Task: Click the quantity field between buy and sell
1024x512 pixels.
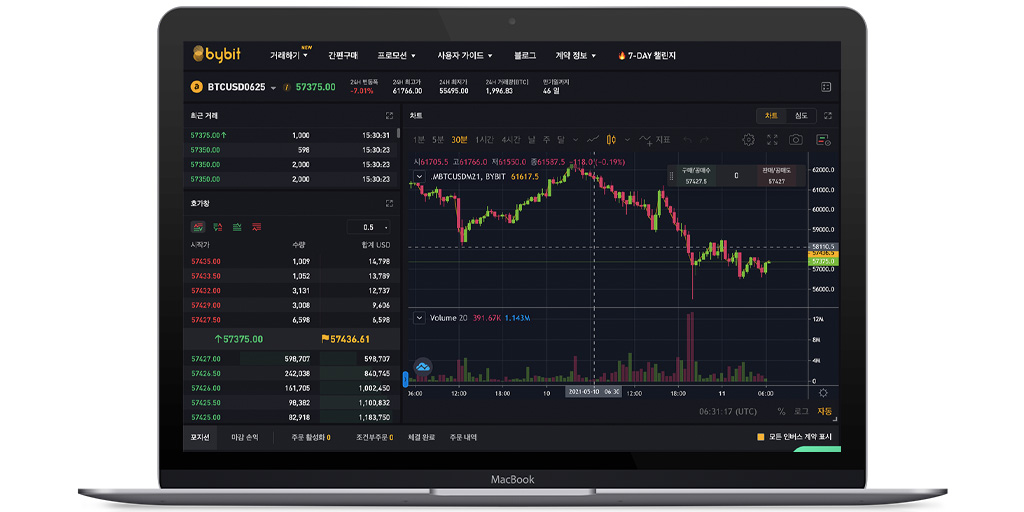Action: [736, 176]
